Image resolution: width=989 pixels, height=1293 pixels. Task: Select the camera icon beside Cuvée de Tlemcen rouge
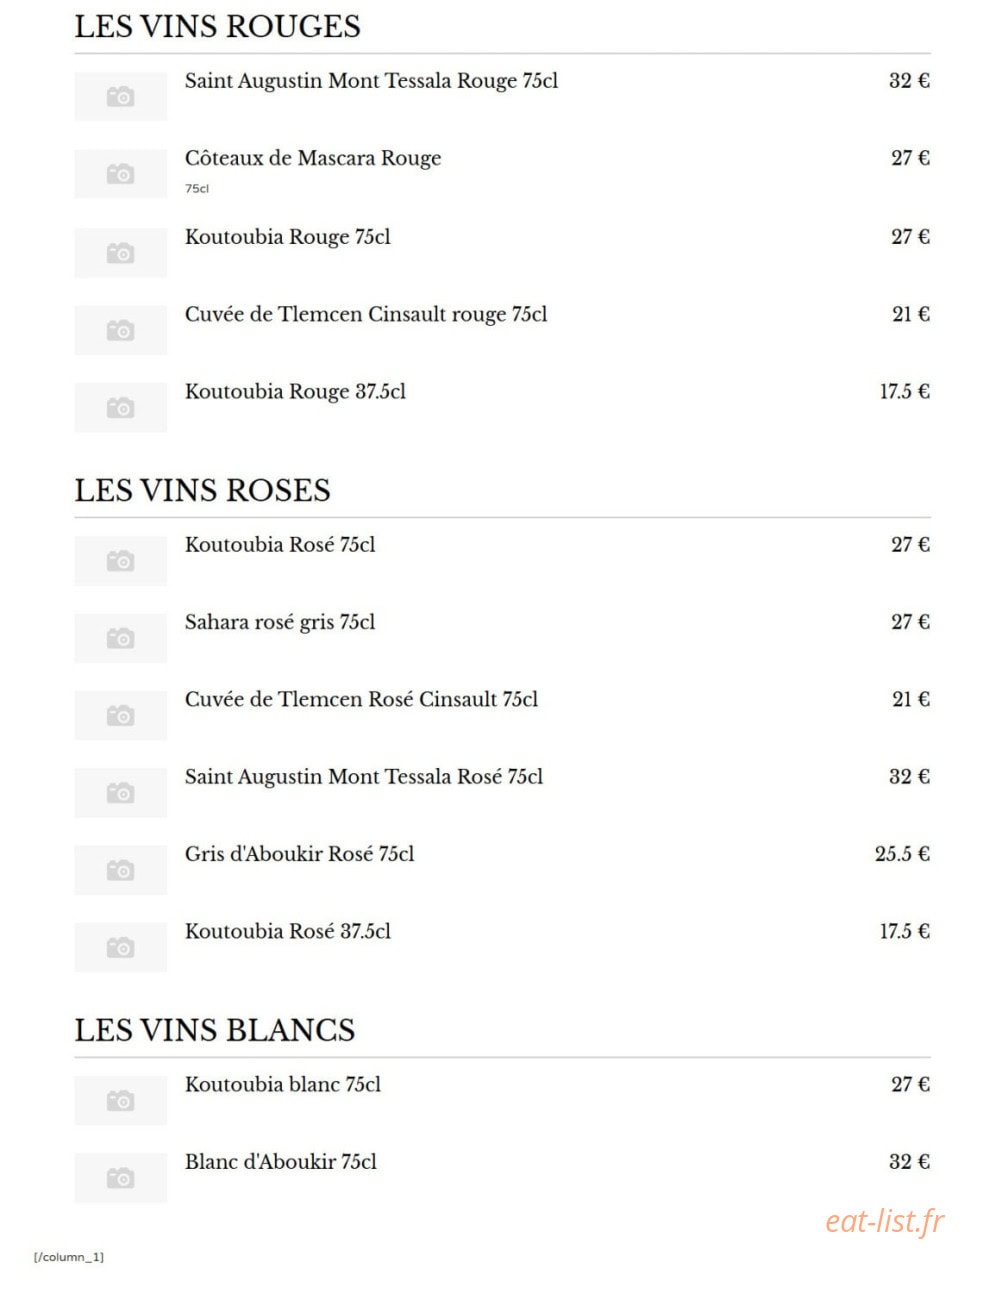coord(120,330)
